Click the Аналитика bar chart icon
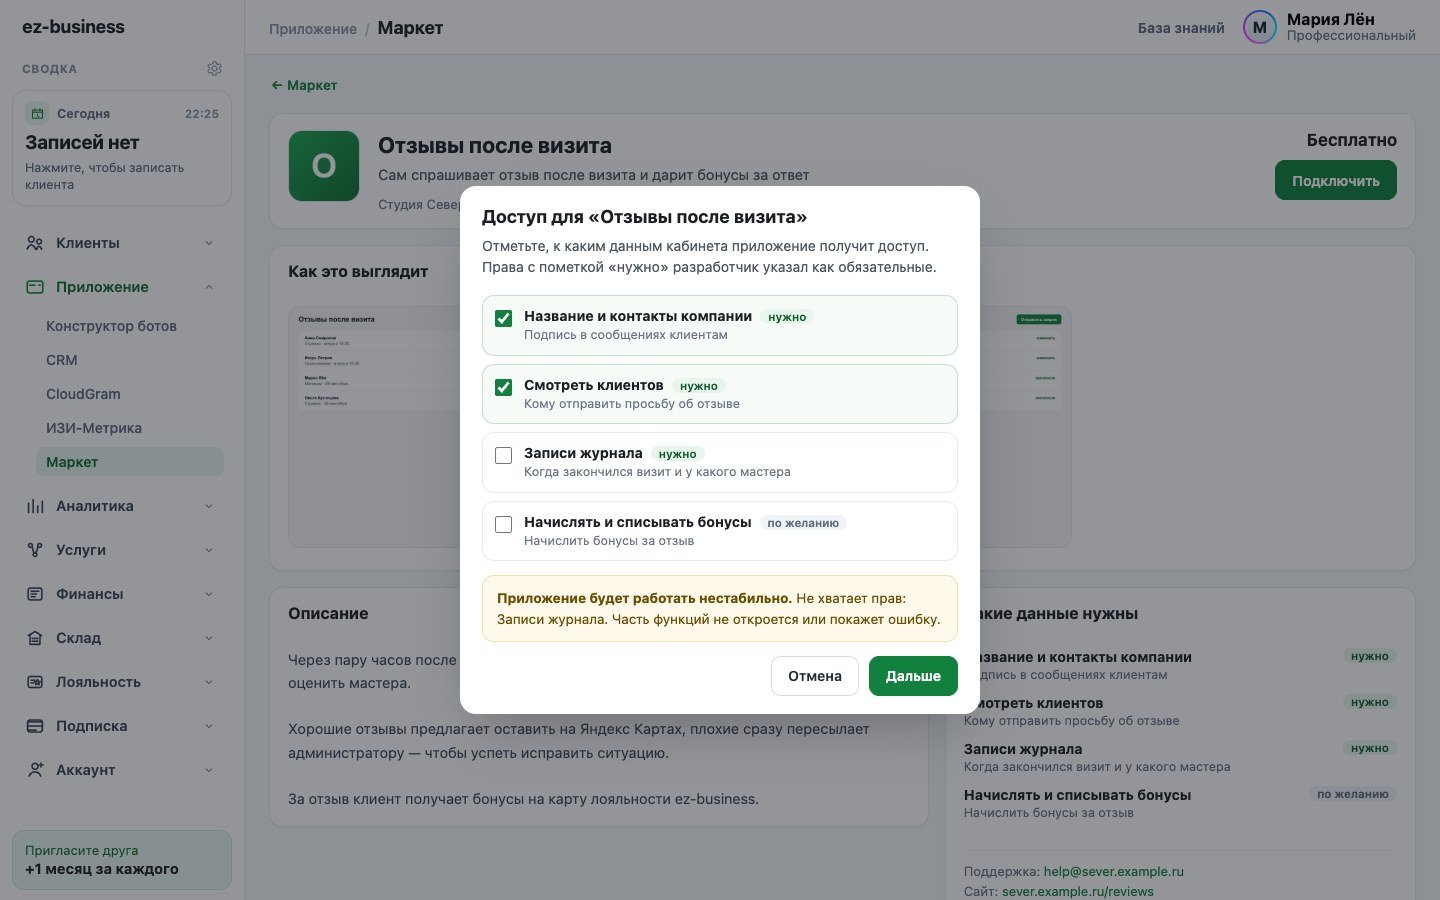The width and height of the screenshot is (1440, 900). (x=35, y=506)
